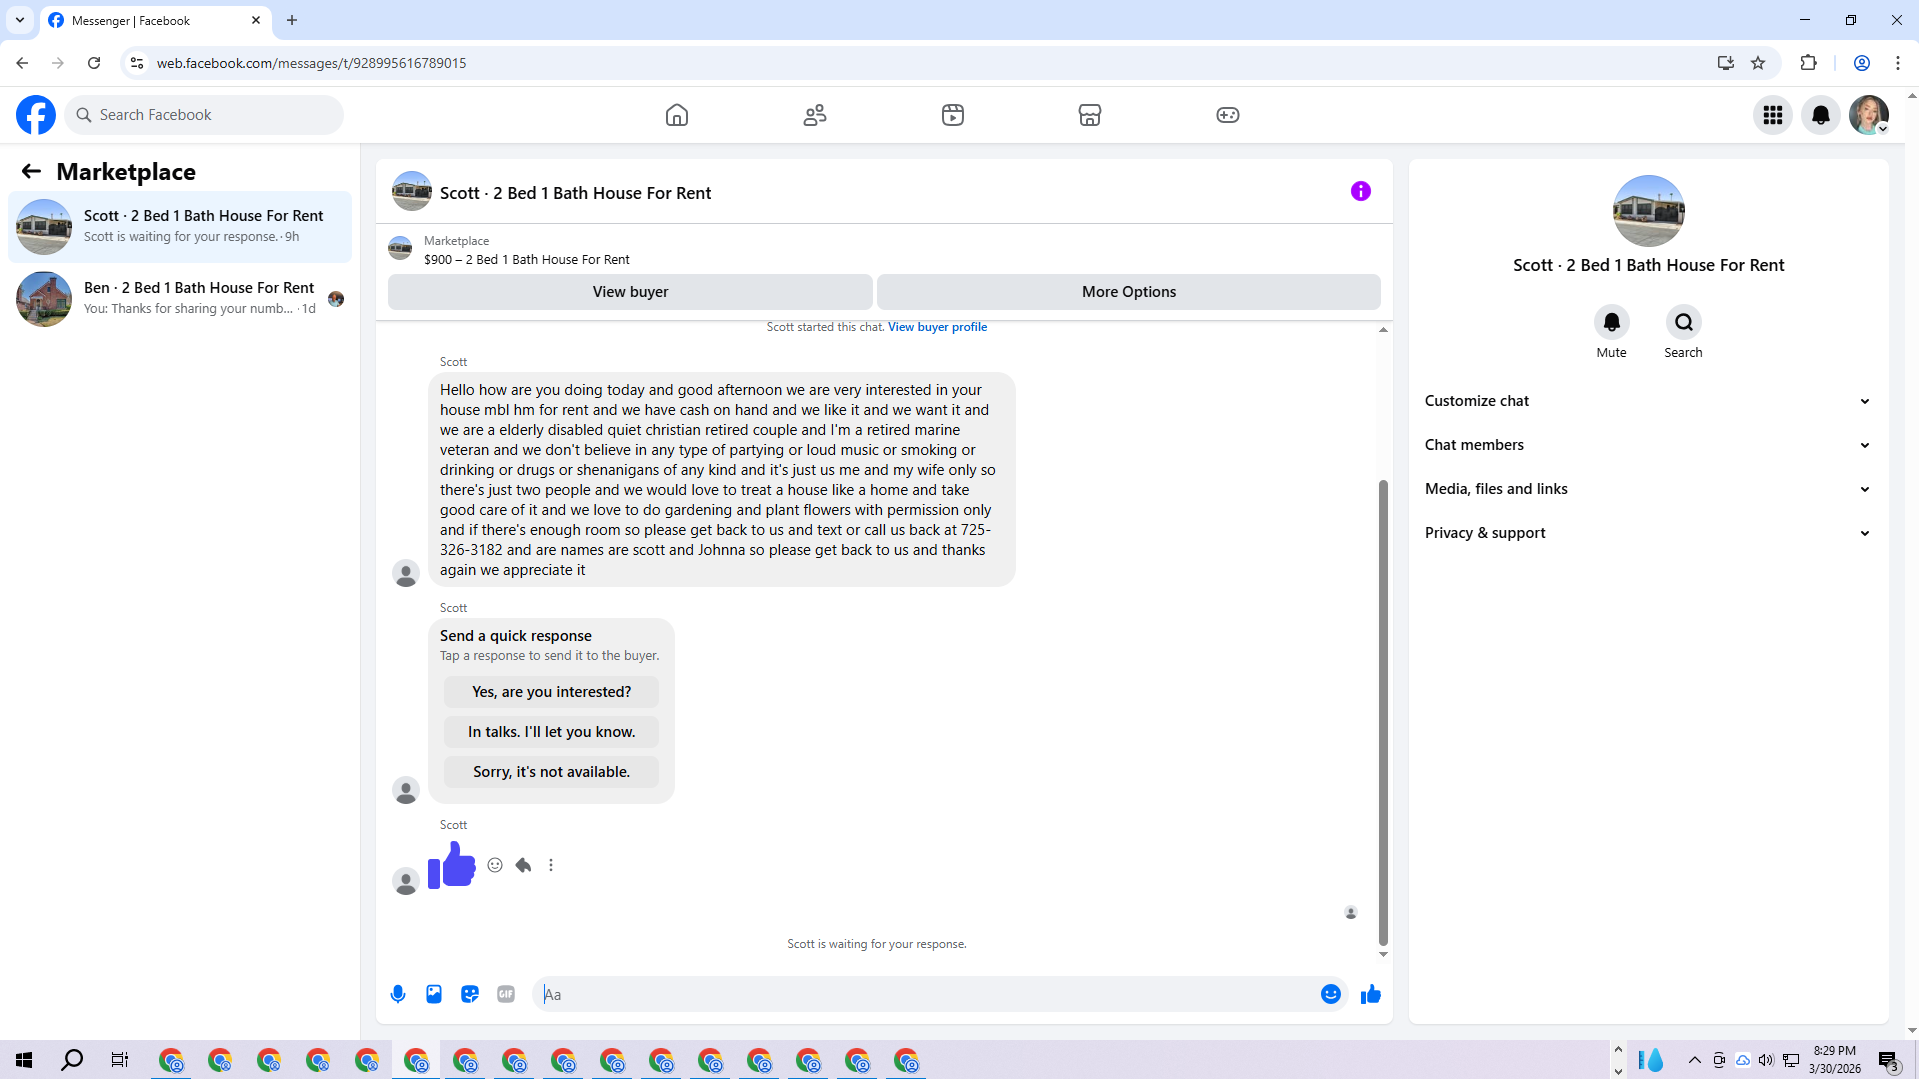Open more options dots beside thumbs-up message

pyautogui.click(x=551, y=865)
